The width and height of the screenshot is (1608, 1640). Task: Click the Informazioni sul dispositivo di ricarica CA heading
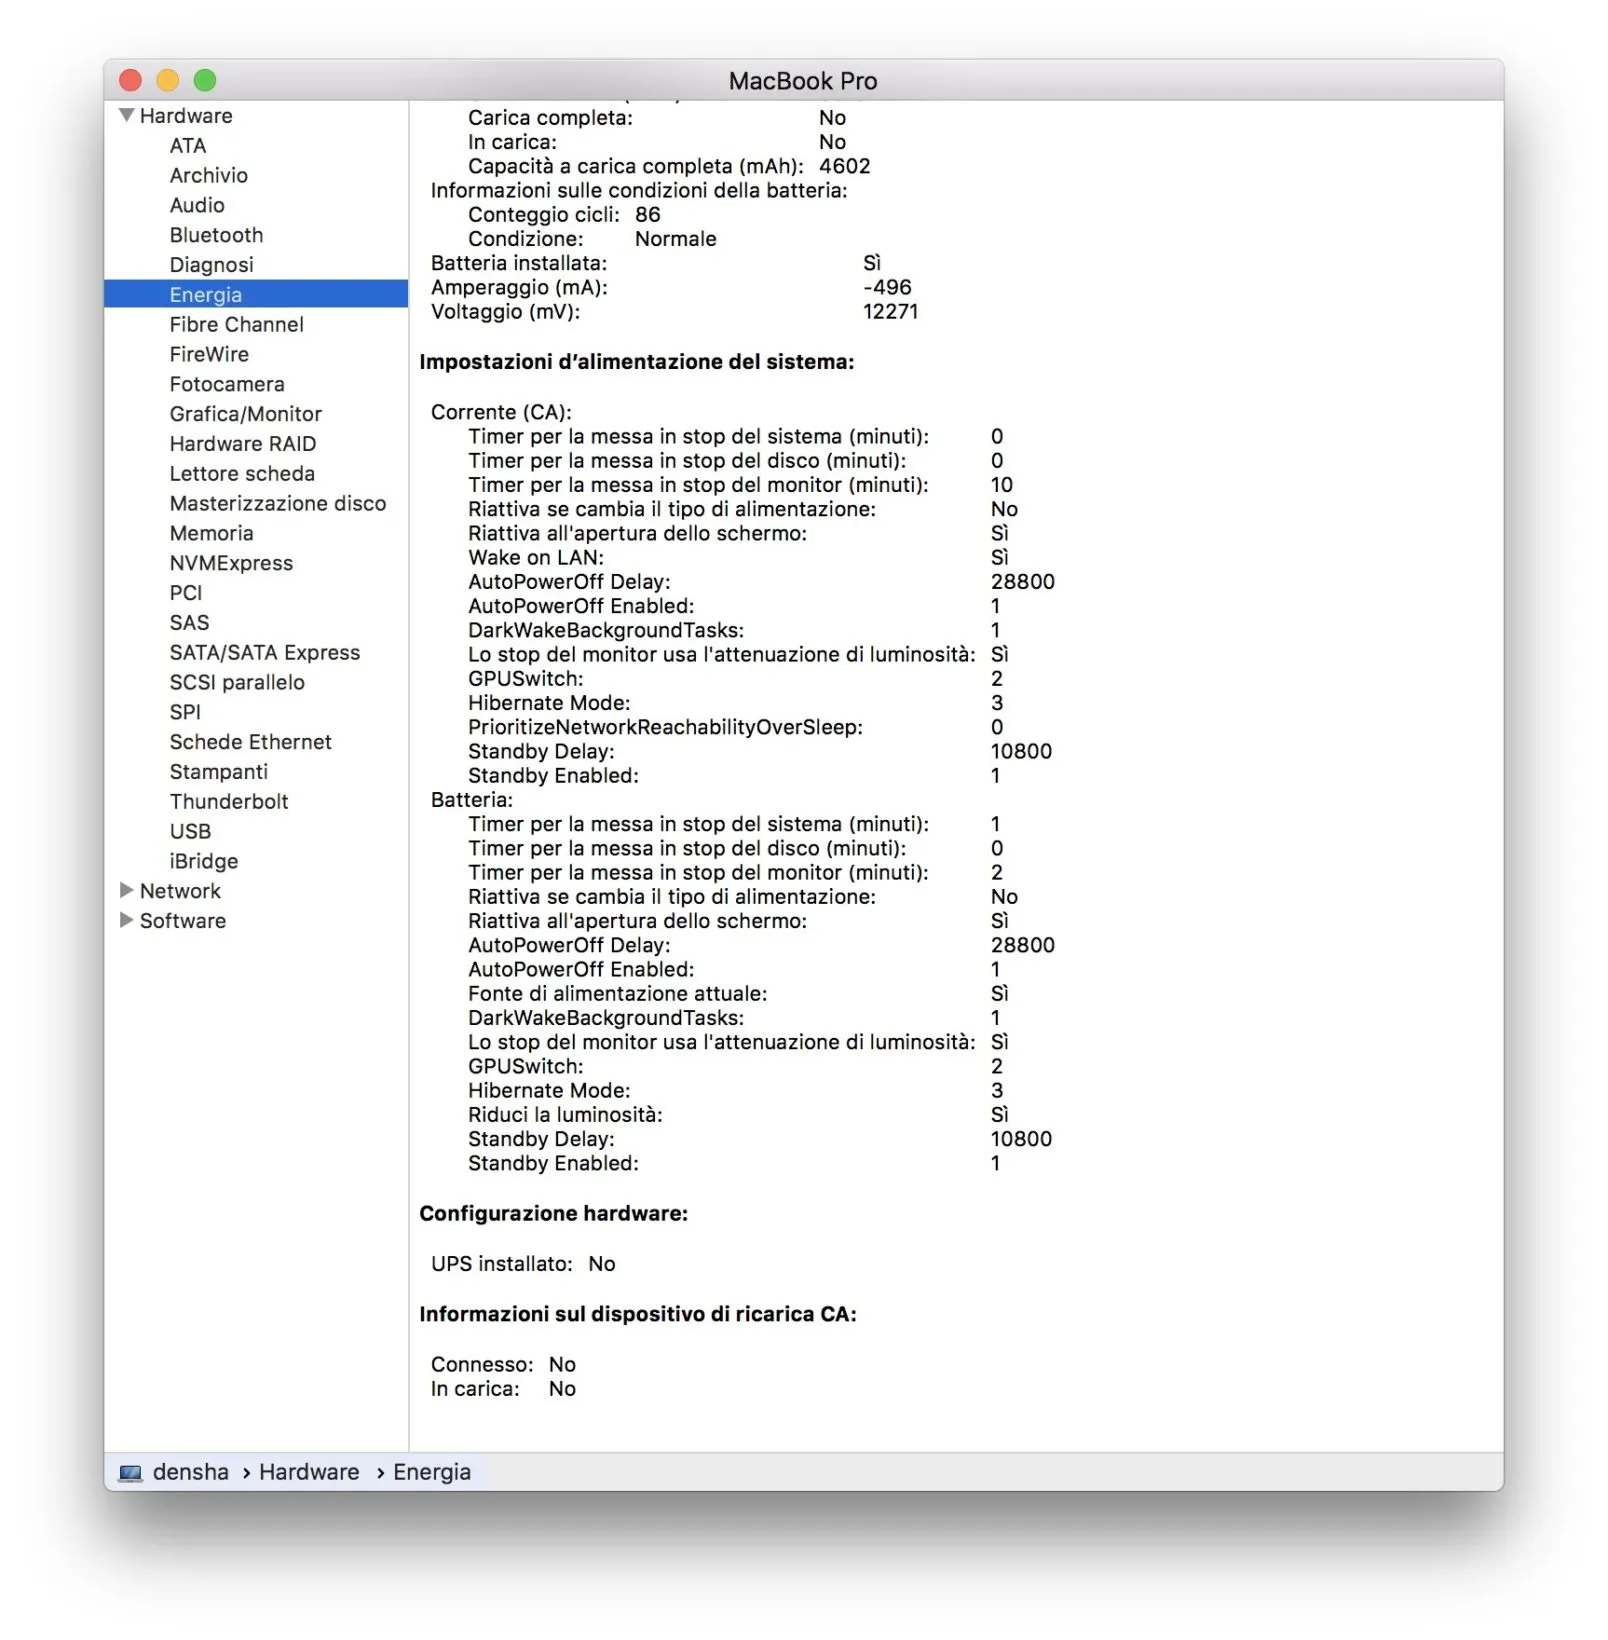[637, 1315]
